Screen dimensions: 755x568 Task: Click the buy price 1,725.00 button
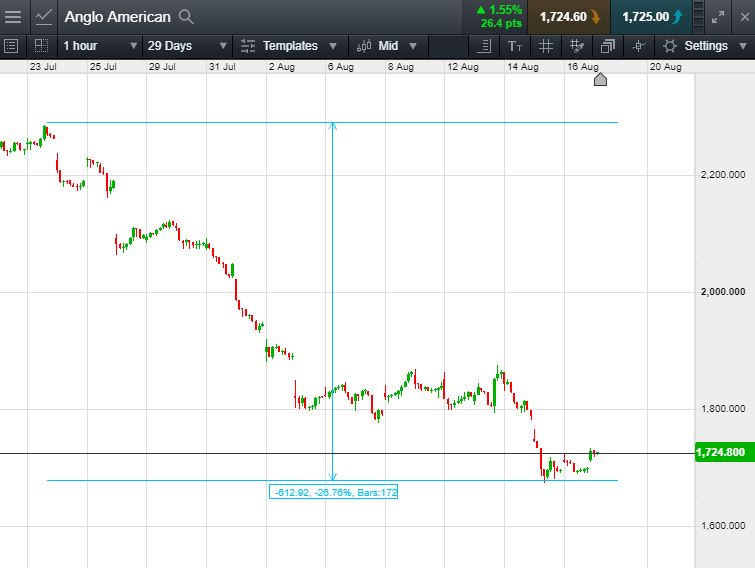coord(651,17)
